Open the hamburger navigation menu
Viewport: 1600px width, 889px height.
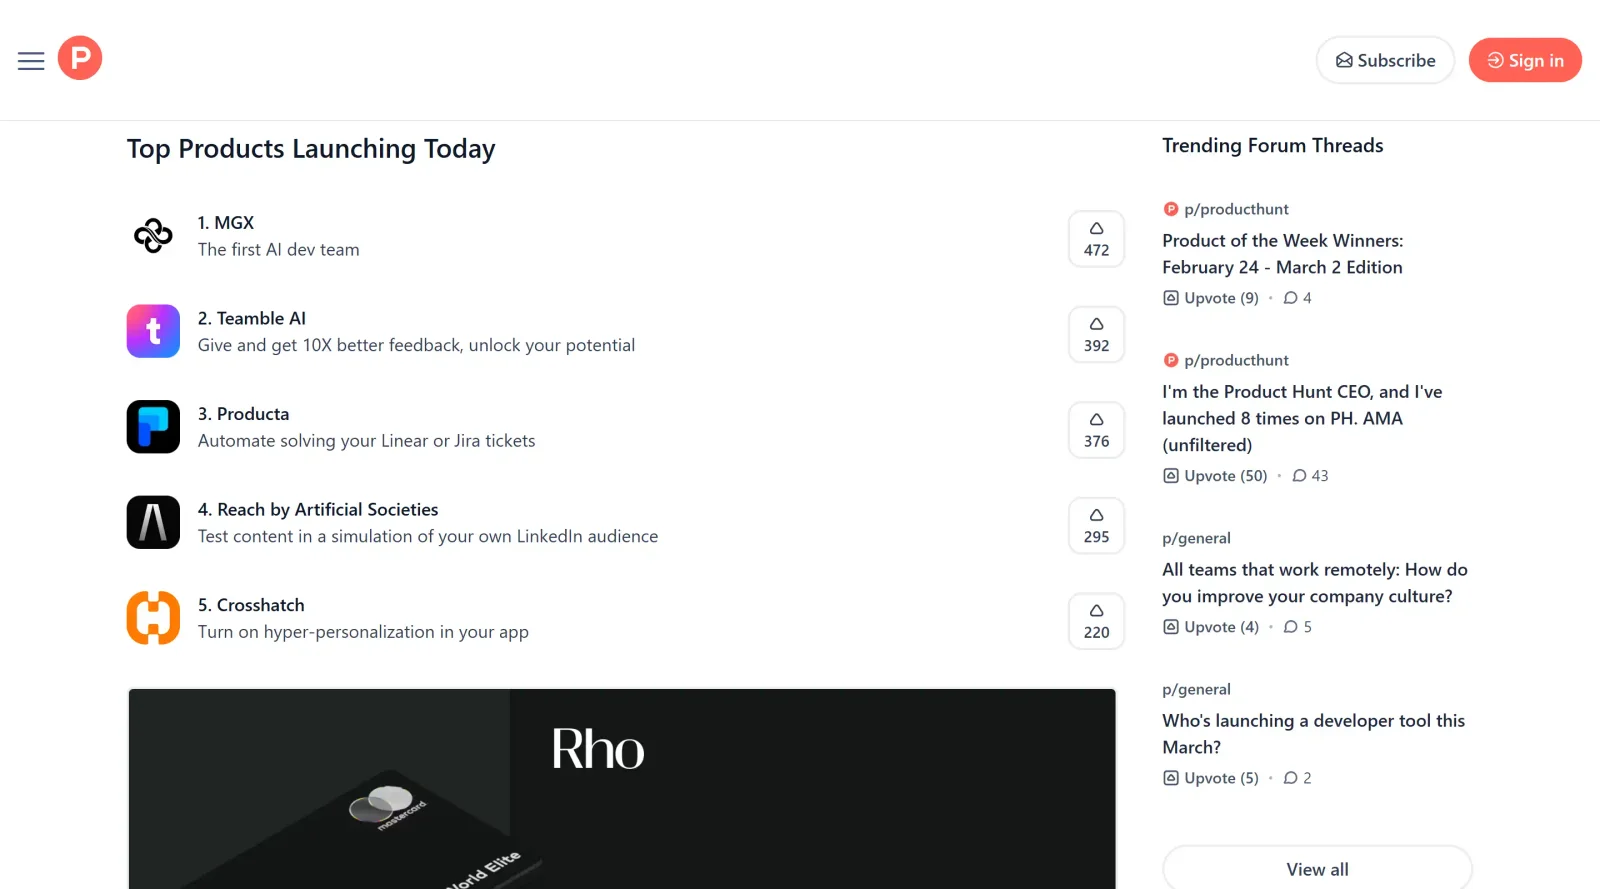pos(30,60)
